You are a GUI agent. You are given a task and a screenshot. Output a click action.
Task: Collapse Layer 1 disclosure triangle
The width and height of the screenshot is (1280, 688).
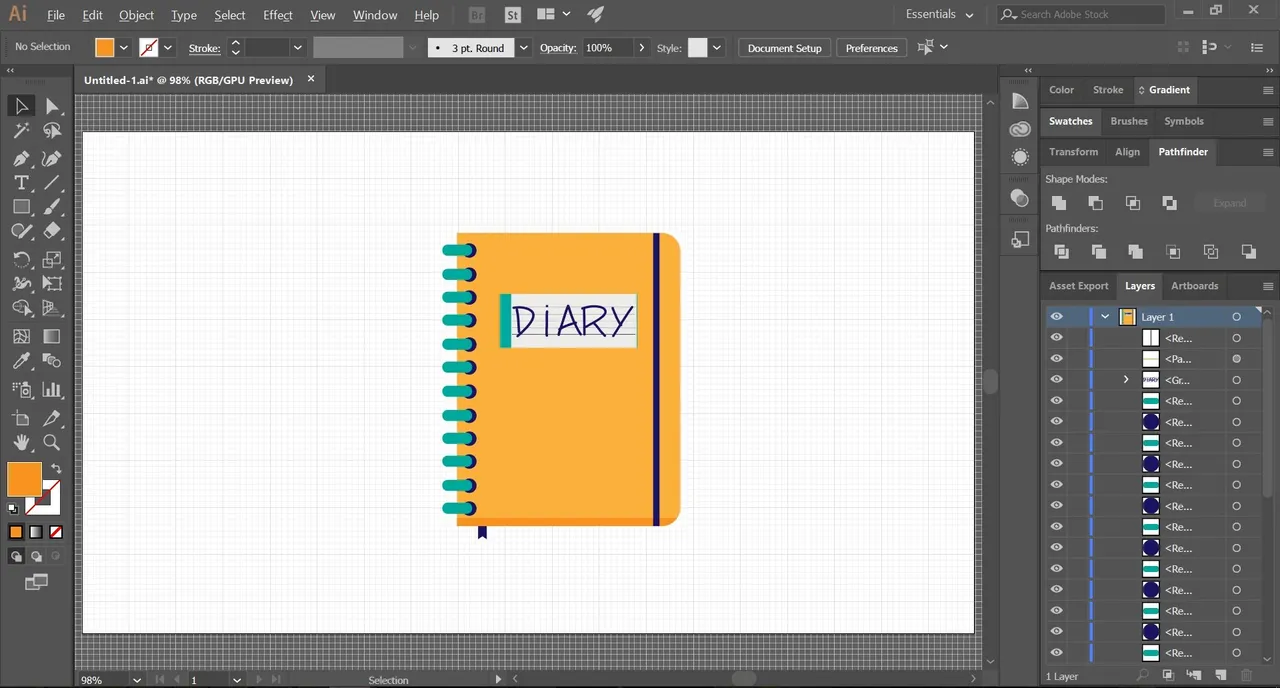click(1105, 317)
